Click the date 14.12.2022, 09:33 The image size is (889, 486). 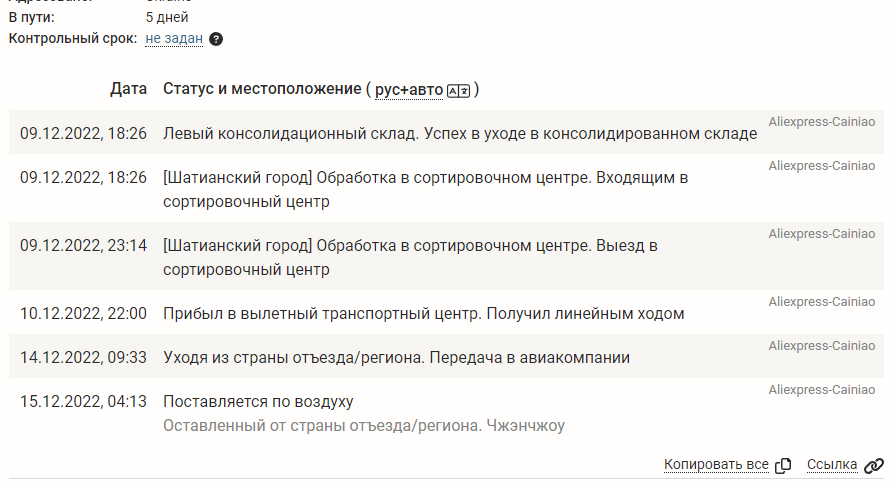coord(83,357)
